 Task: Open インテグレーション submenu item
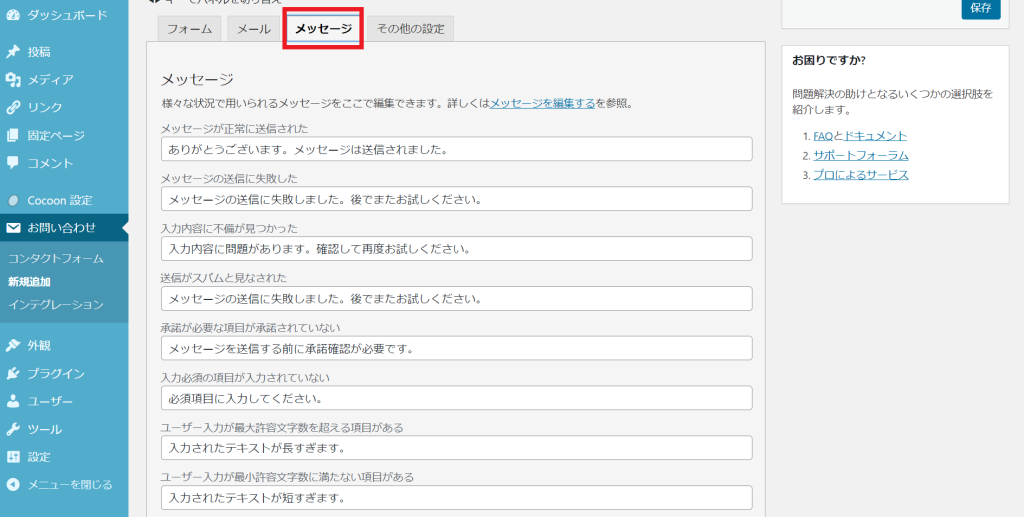point(55,304)
